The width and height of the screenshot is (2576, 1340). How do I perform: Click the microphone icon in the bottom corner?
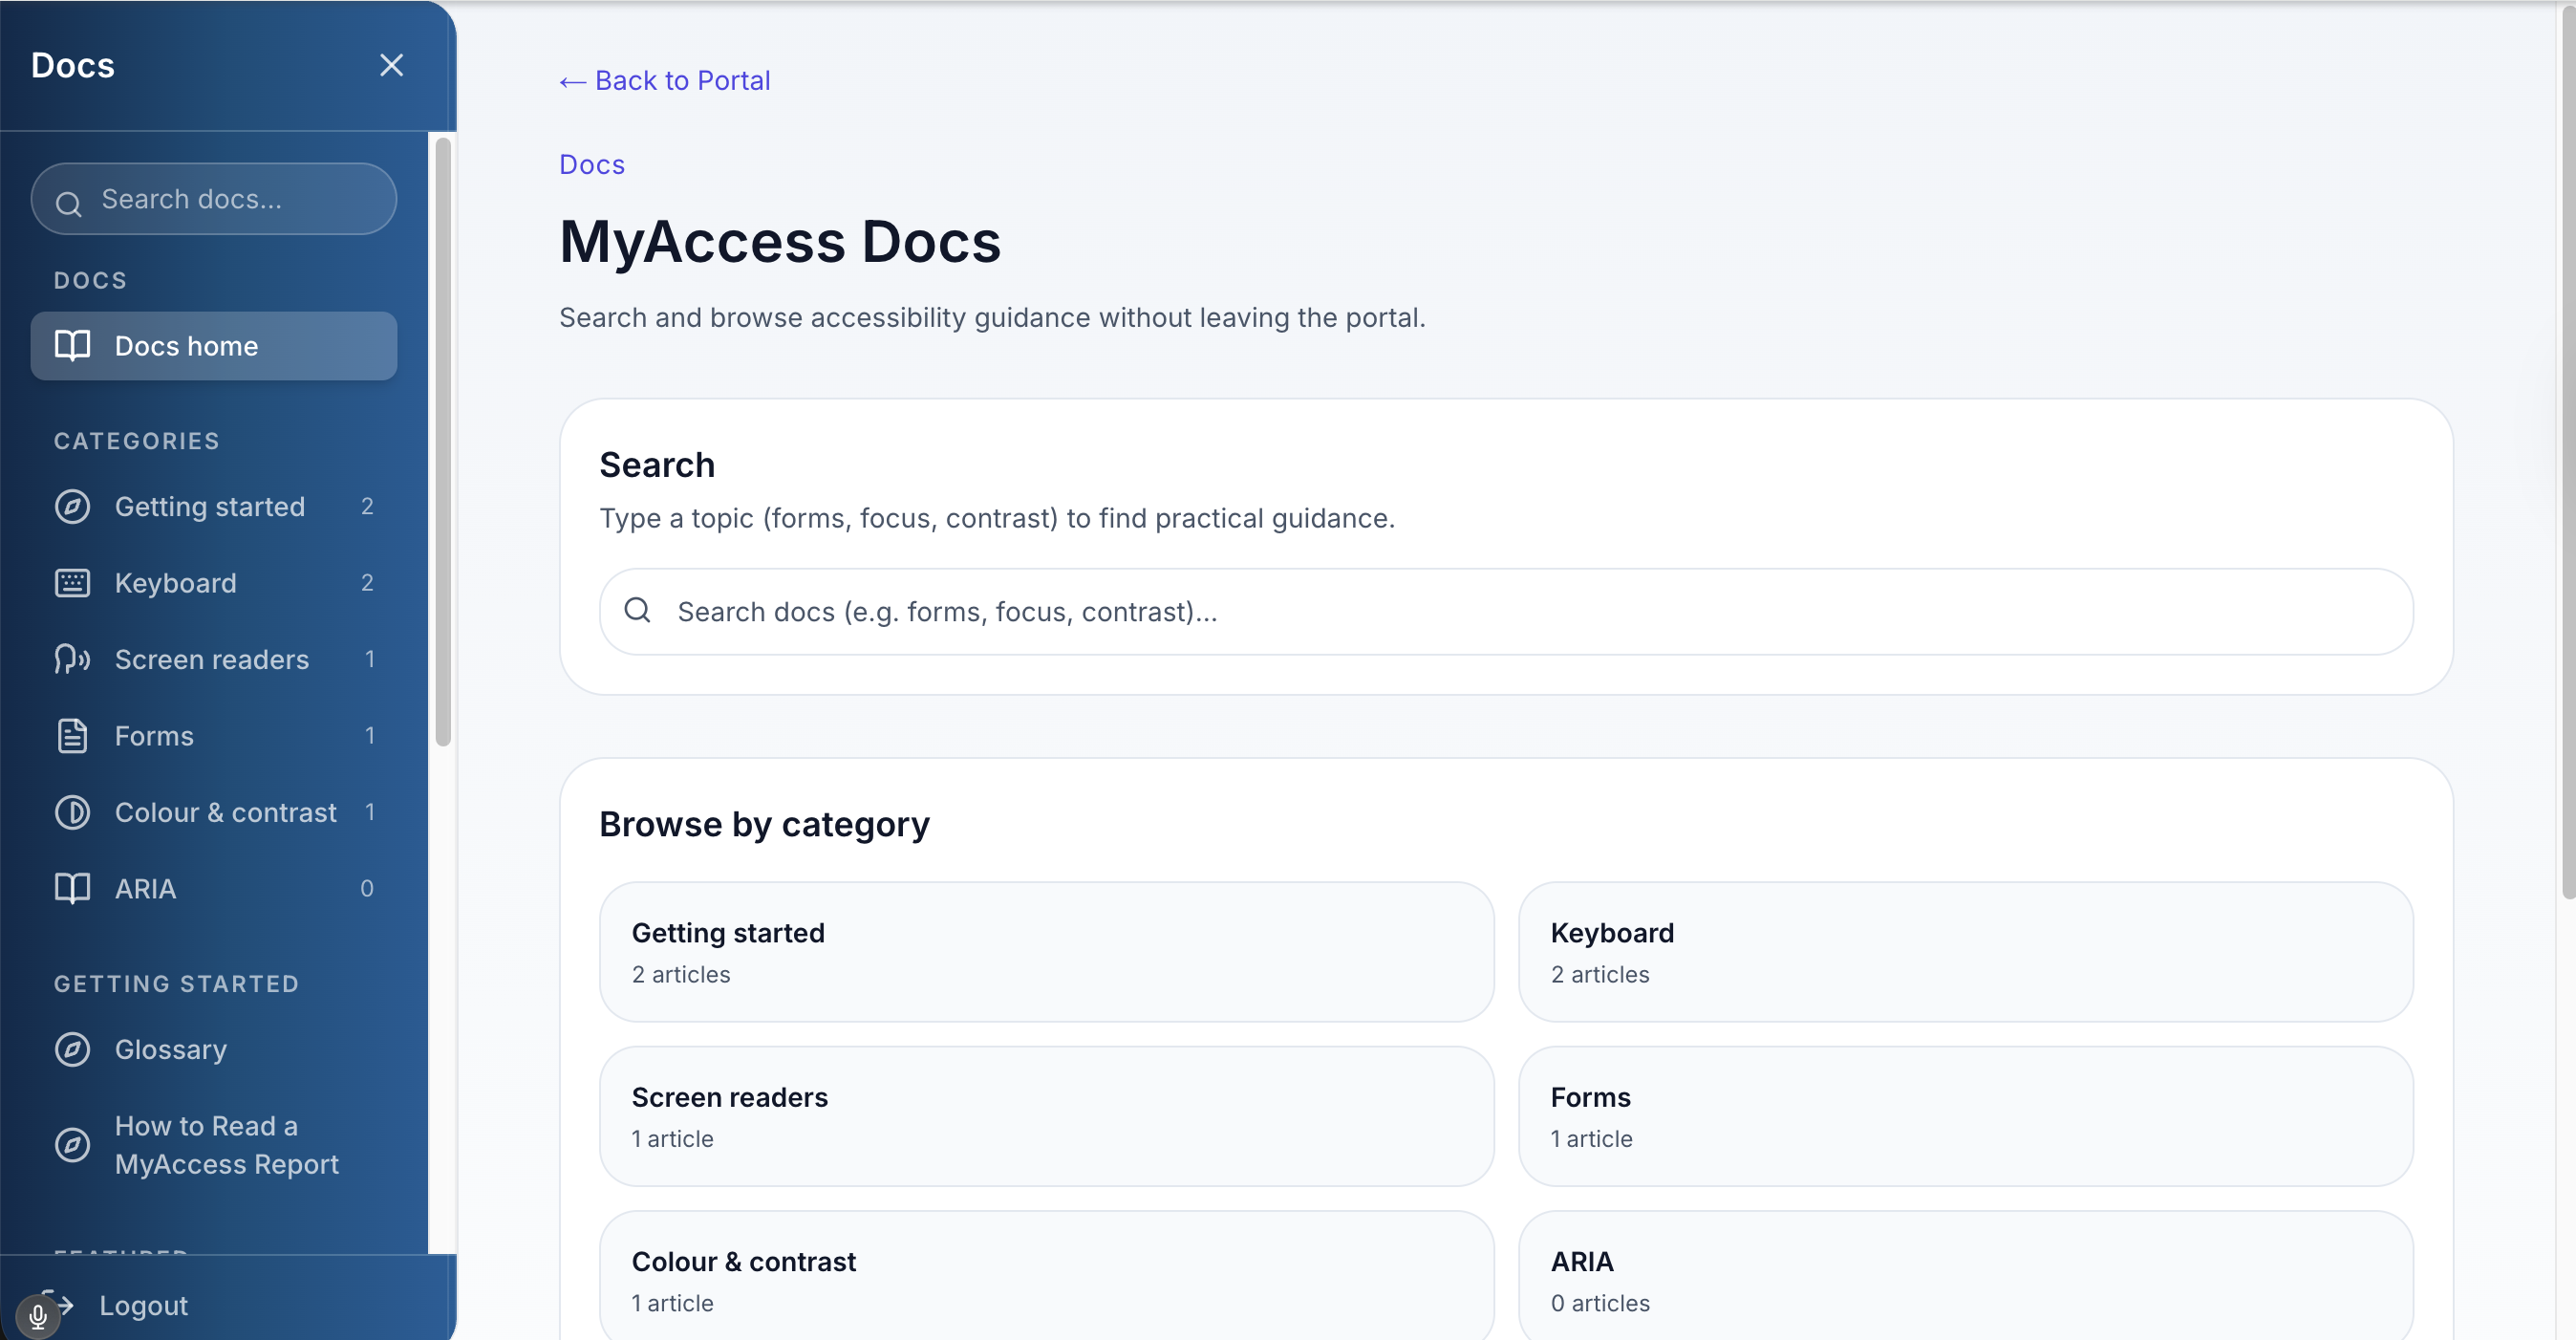(x=39, y=1314)
